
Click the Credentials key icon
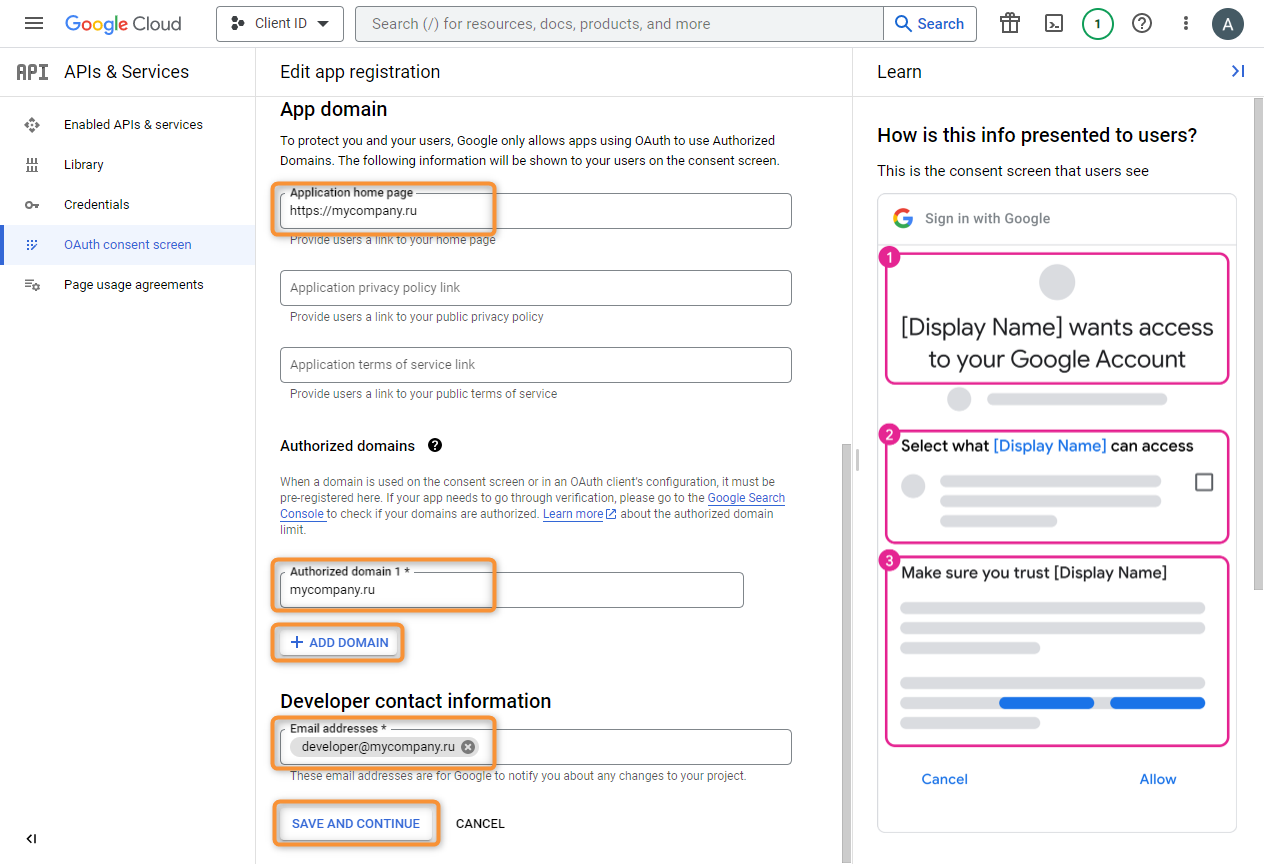[x=32, y=205]
